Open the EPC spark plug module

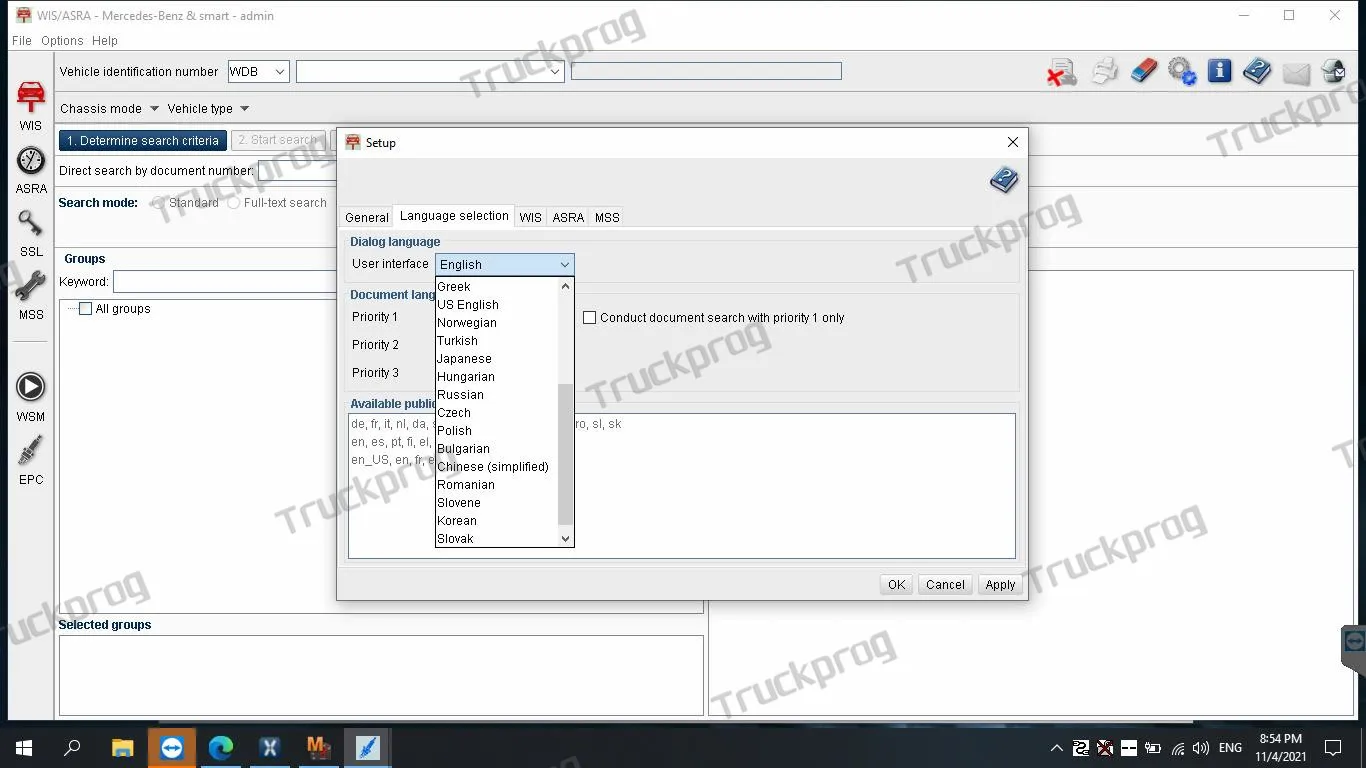click(31, 460)
